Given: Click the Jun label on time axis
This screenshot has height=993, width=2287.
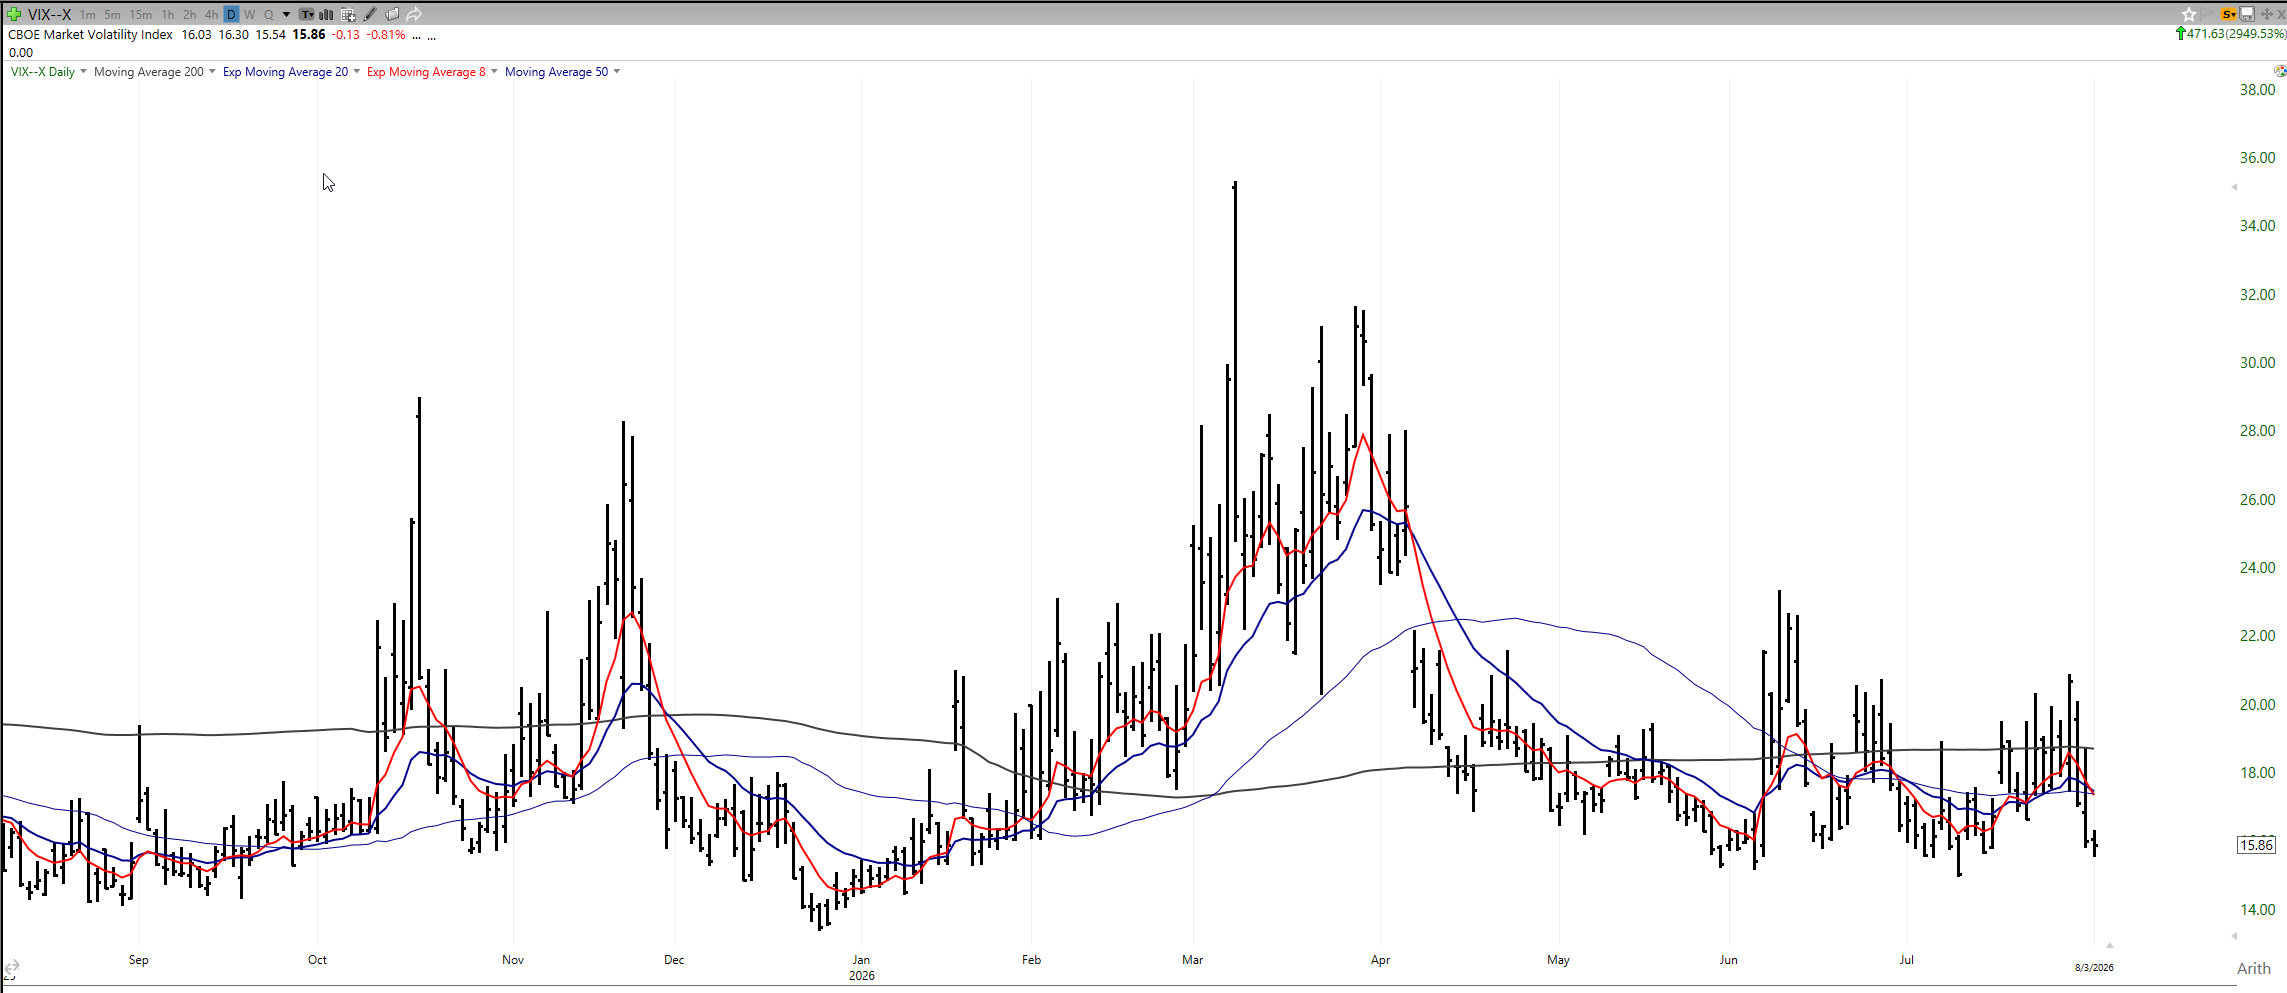Looking at the screenshot, I should 1729,959.
